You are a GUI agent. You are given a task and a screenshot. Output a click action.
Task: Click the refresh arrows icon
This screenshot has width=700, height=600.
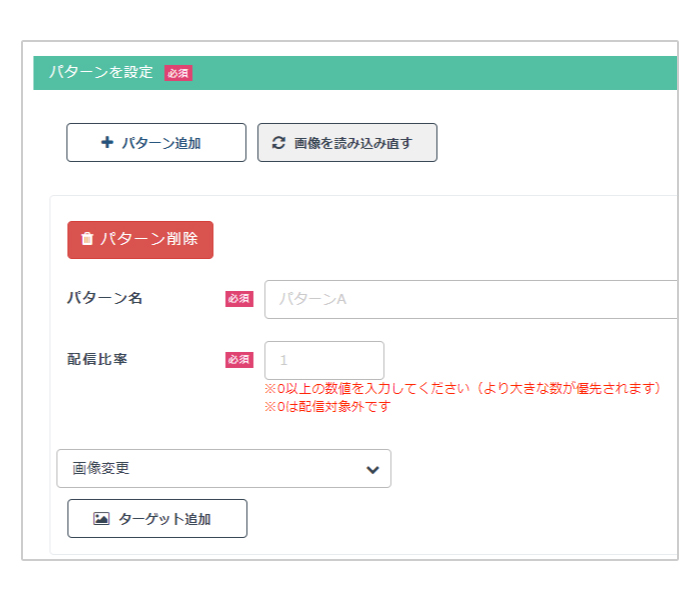(279, 143)
